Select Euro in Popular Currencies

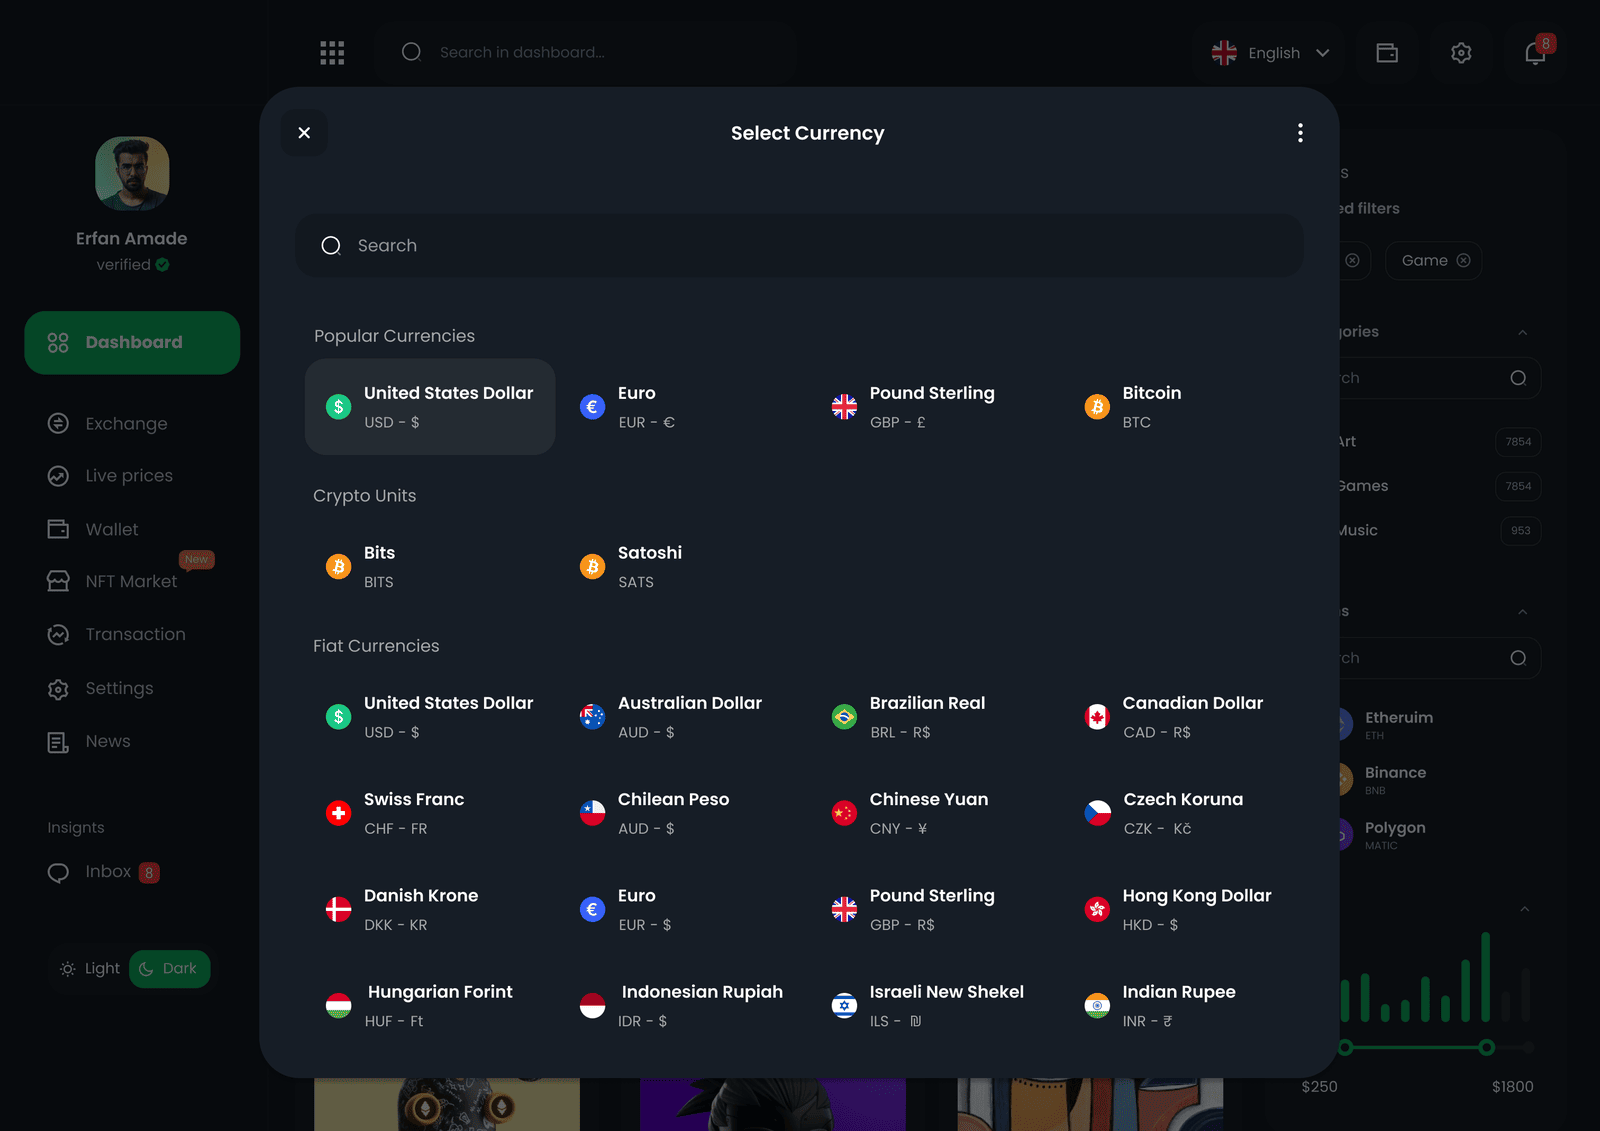coord(628,407)
